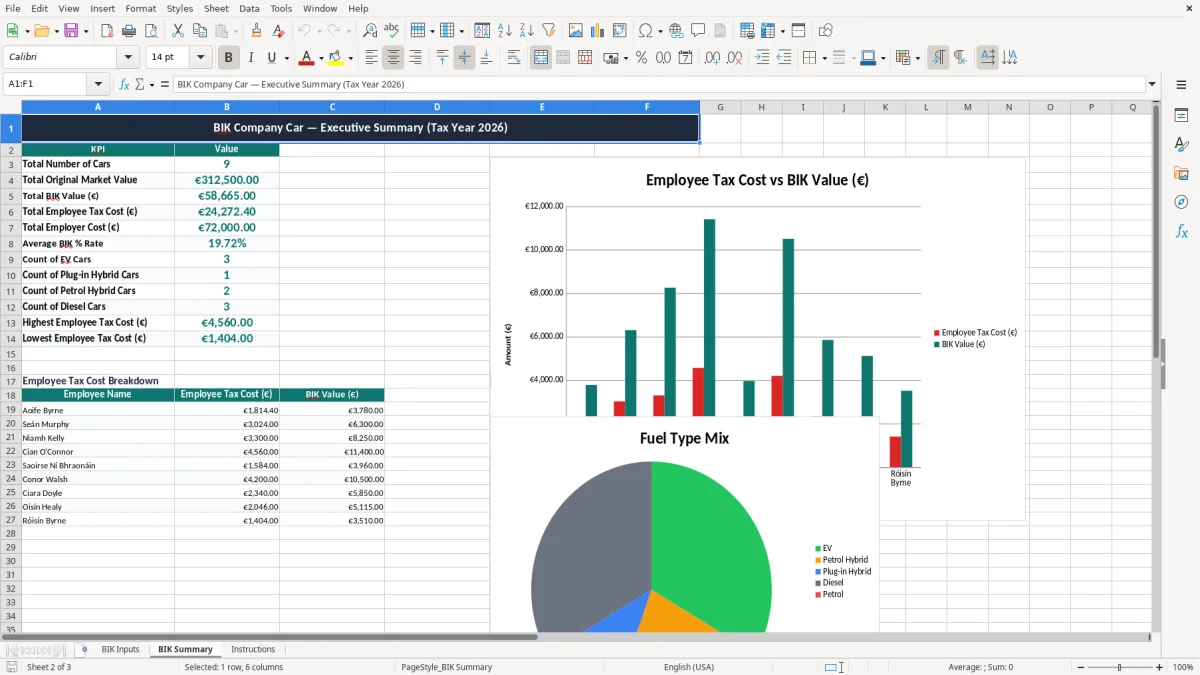Insert a chart
The height and width of the screenshot is (675, 1200).
[x=598, y=31]
